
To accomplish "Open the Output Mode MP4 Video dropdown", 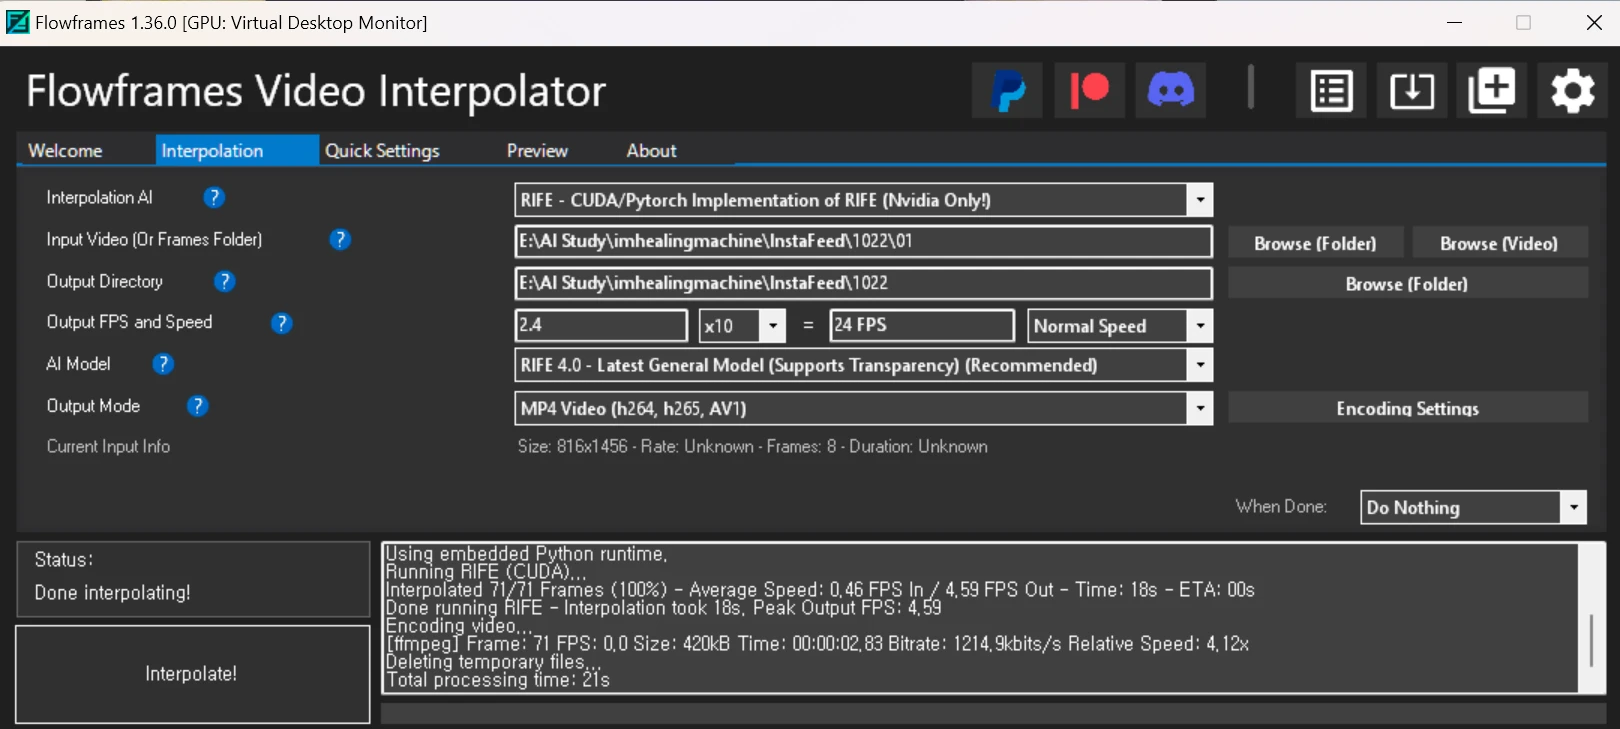I will (1200, 408).
